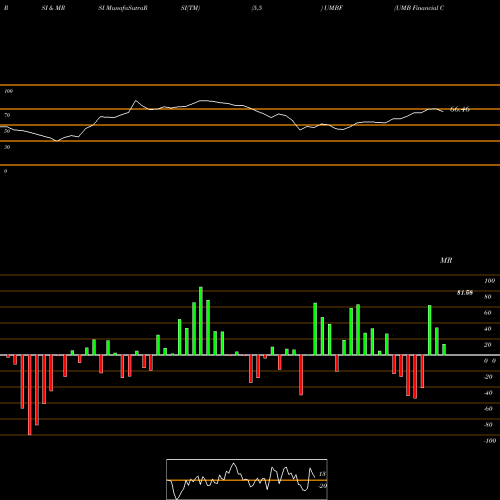
Task: Click the RSI axis label 30
Action: click(7, 147)
